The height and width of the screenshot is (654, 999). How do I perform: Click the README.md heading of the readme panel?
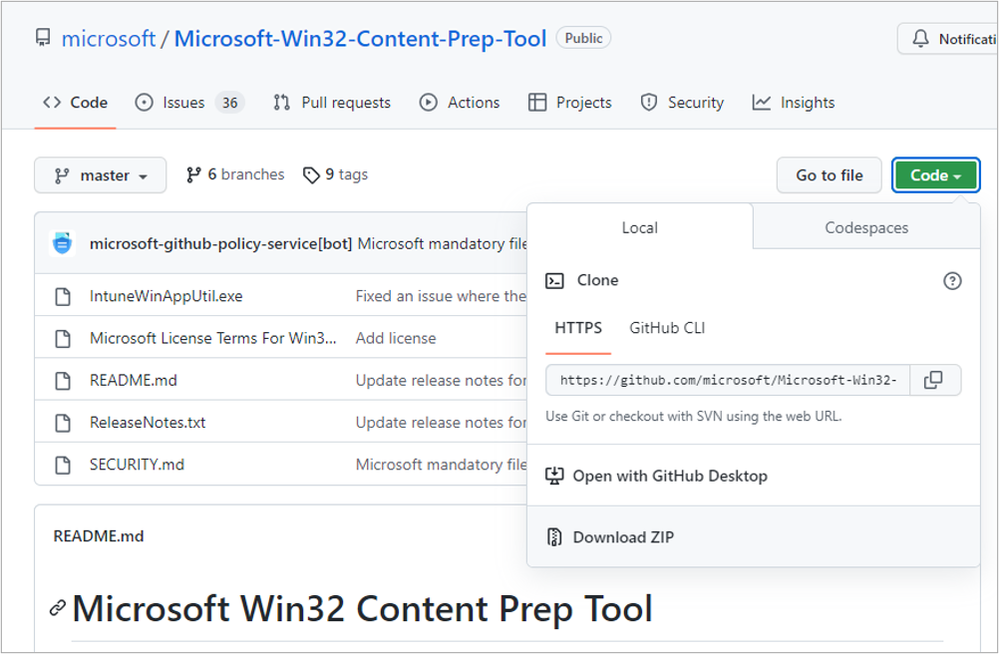pos(98,536)
